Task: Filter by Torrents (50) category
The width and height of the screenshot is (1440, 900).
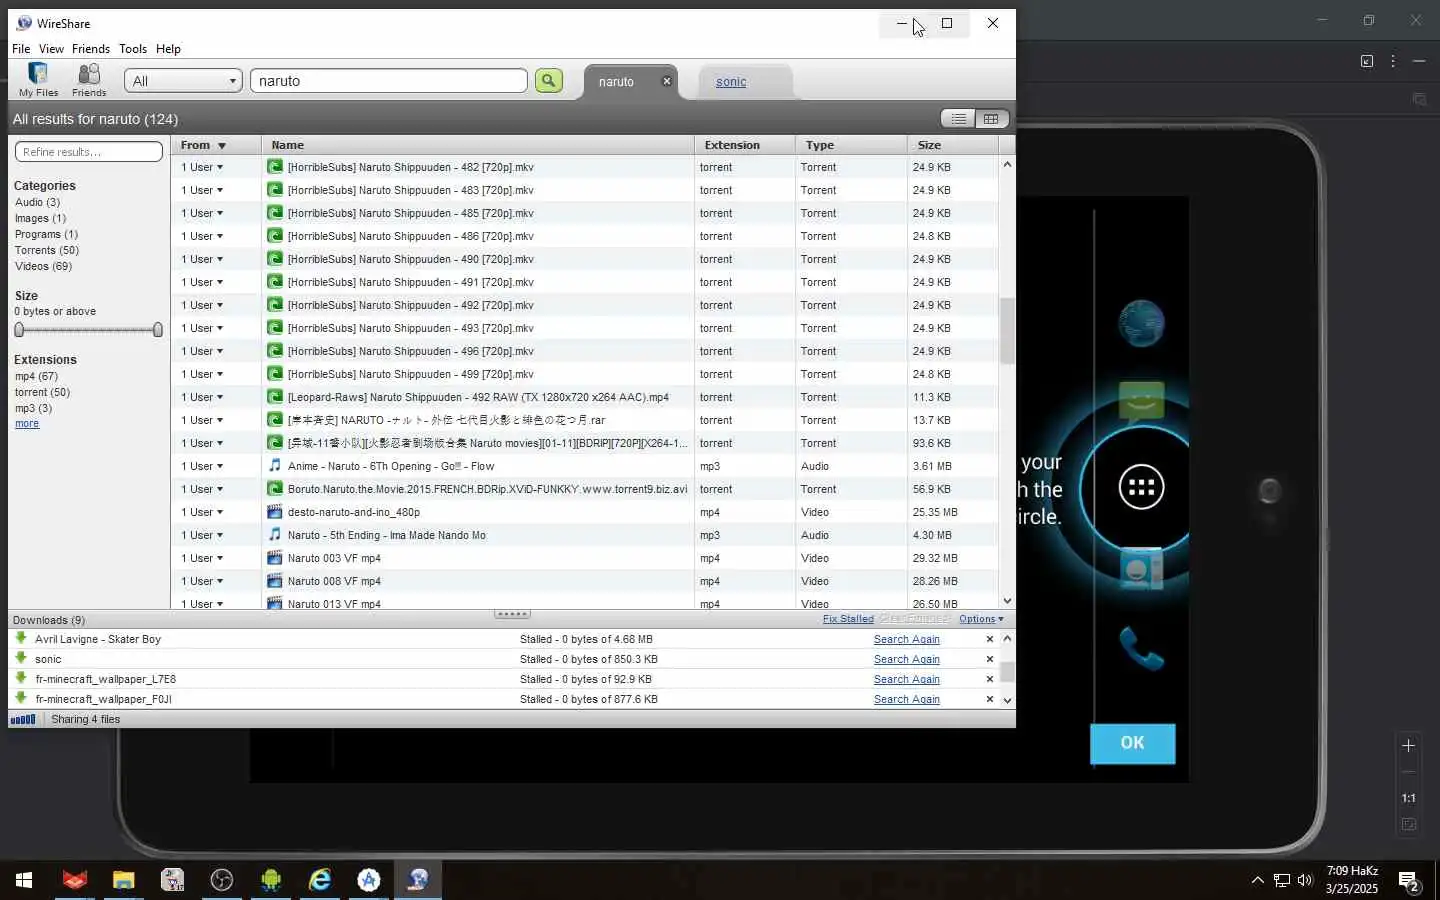Action: [x=47, y=250]
